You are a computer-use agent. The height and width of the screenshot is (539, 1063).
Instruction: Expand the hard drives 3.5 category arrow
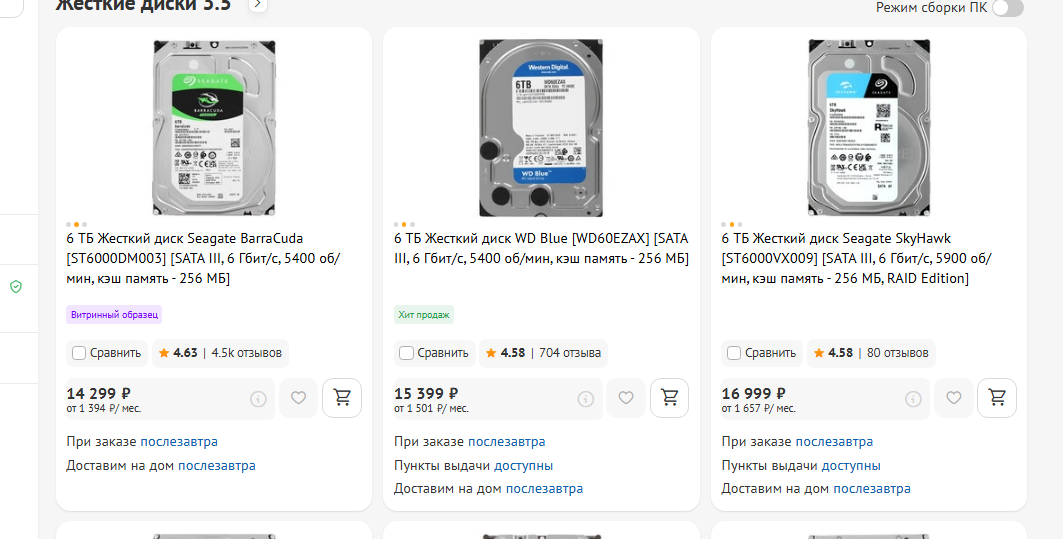click(x=257, y=5)
